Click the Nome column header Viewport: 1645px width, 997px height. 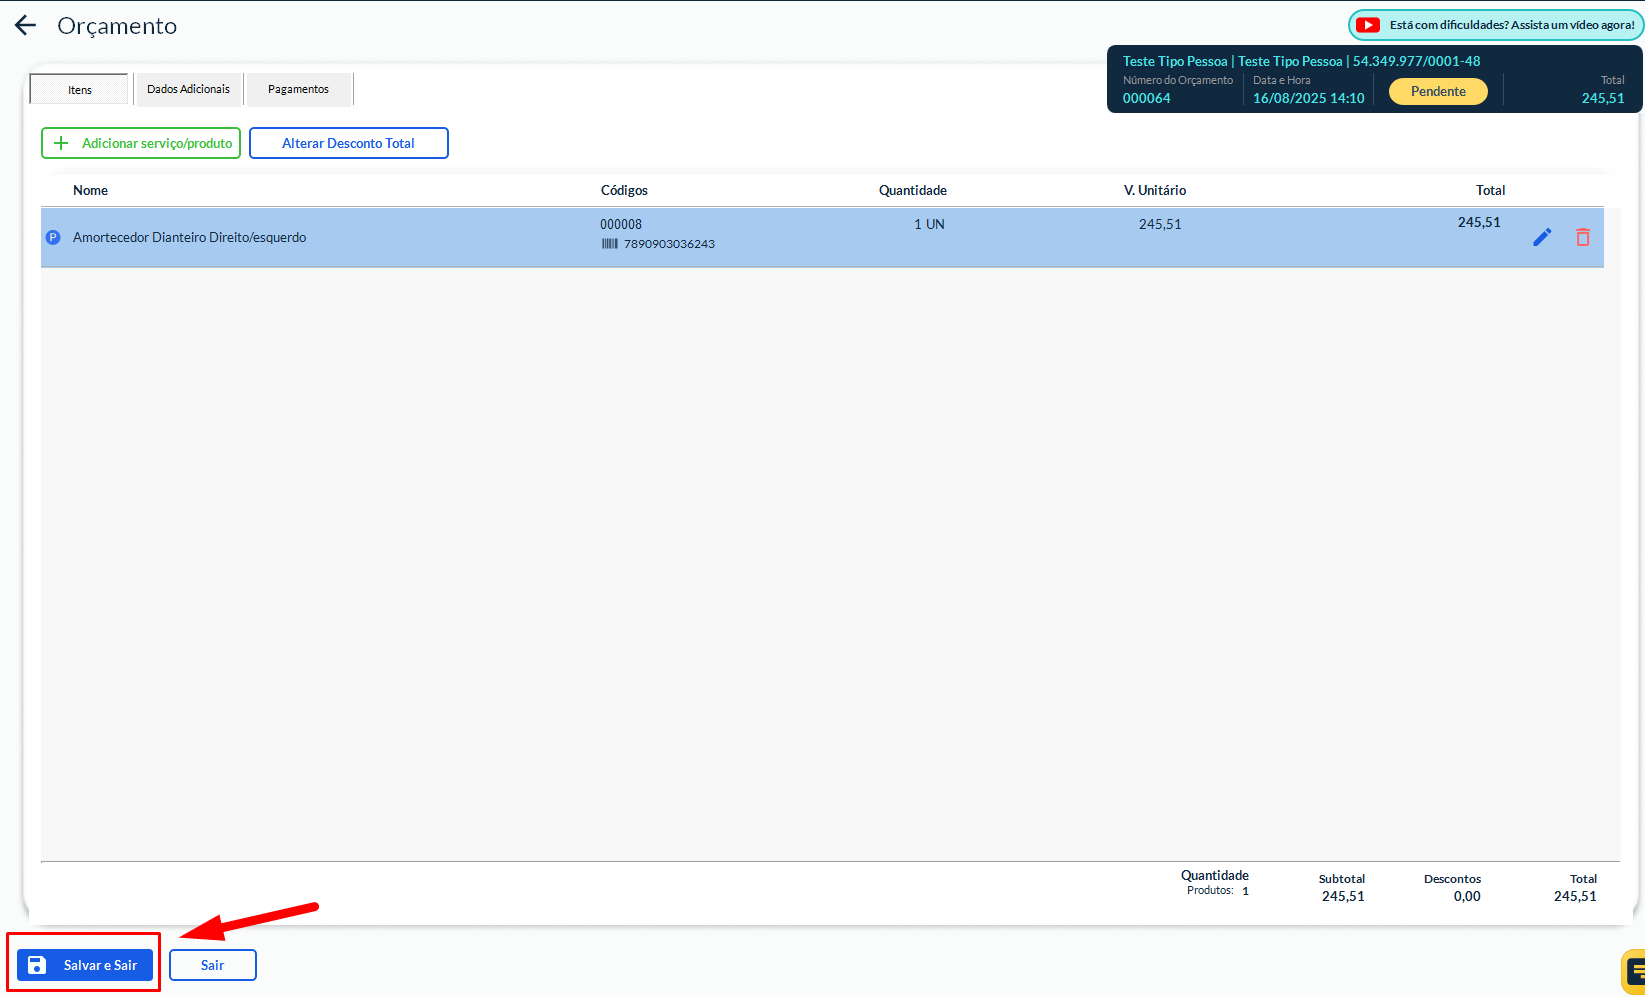(90, 190)
